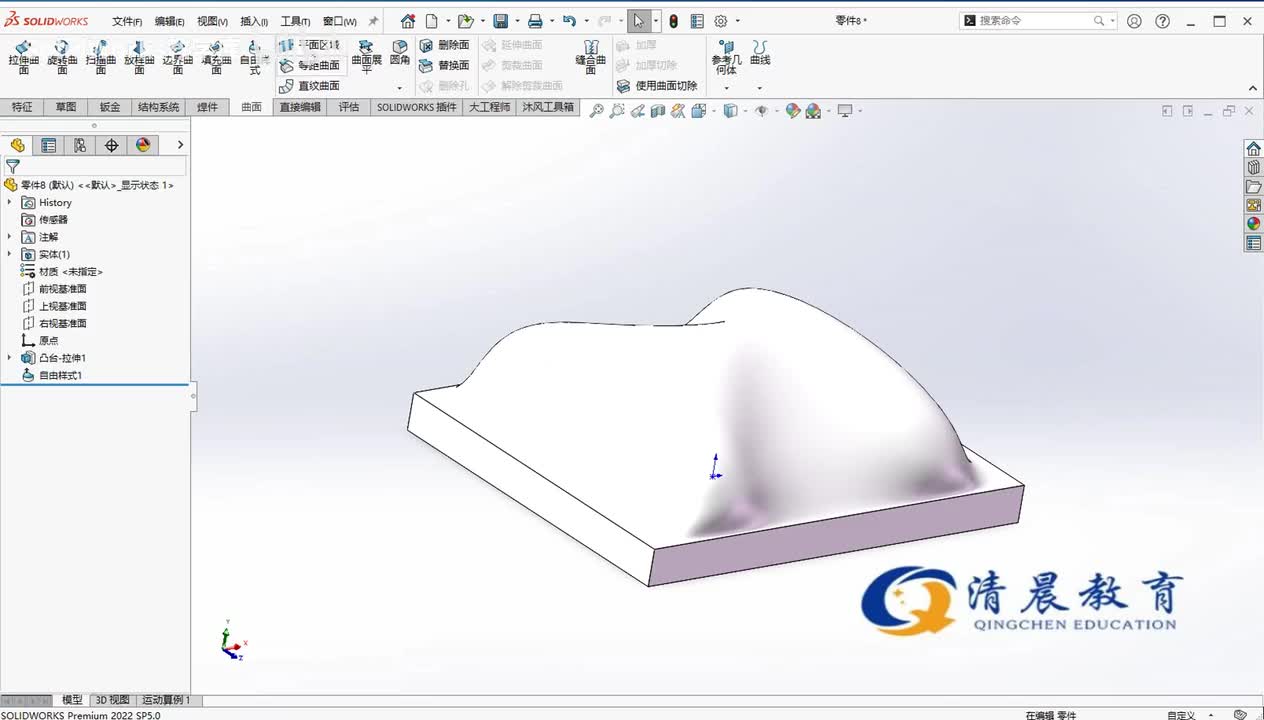This screenshot has height=720, width=1264.
Task: Open the 编辑 edit menu
Action: (169, 21)
